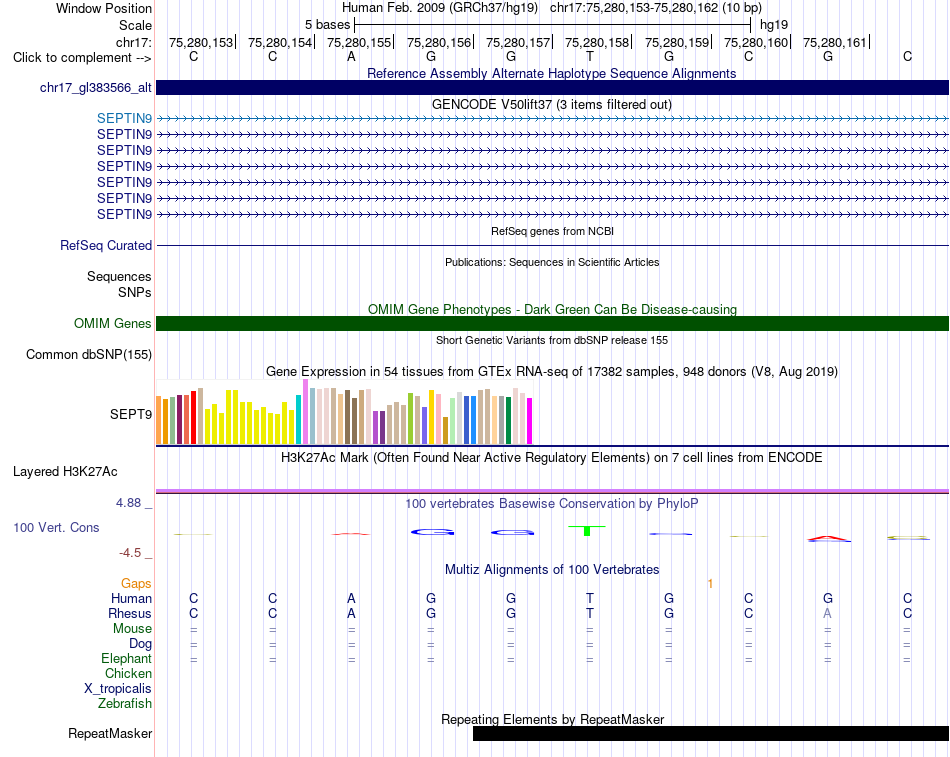Open the RepeatMasker track label
Screen dimensions: 950x757
click(x=110, y=733)
